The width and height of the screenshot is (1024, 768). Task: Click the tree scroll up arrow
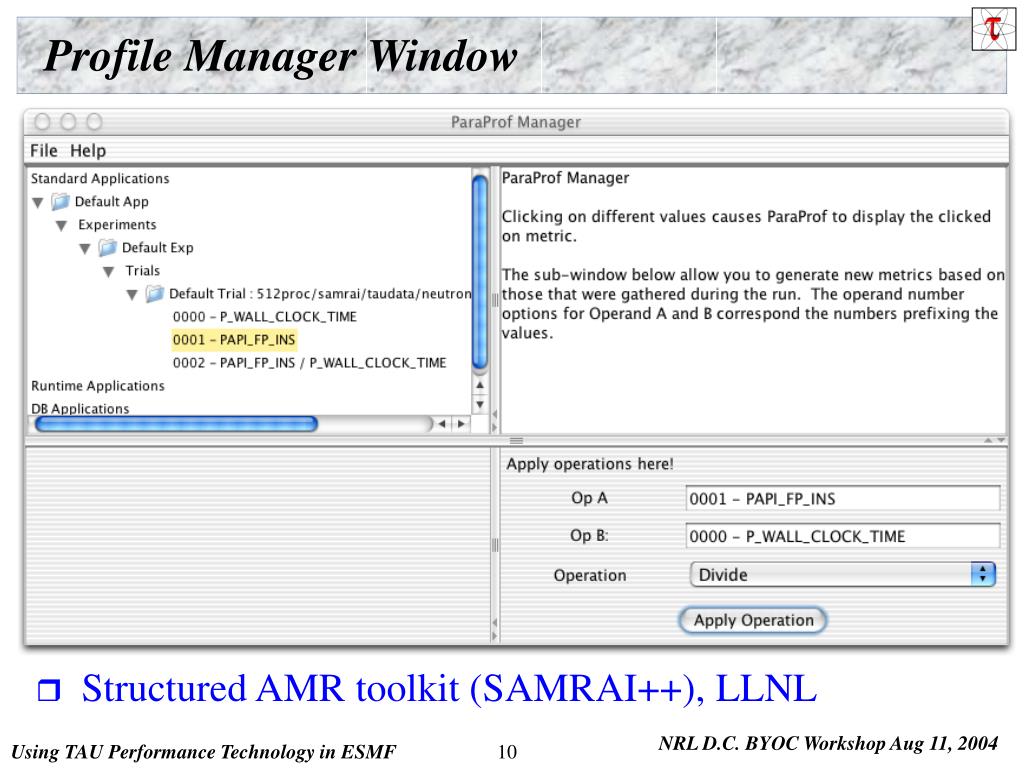tap(480, 385)
